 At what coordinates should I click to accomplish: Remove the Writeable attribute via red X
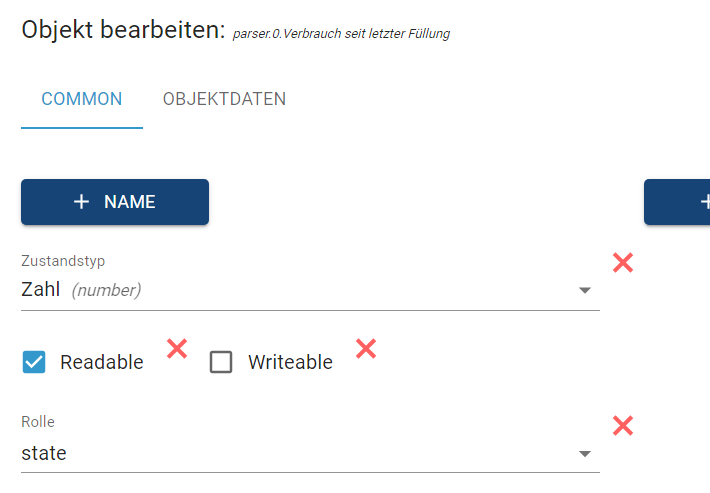click(x=366, y=348)
